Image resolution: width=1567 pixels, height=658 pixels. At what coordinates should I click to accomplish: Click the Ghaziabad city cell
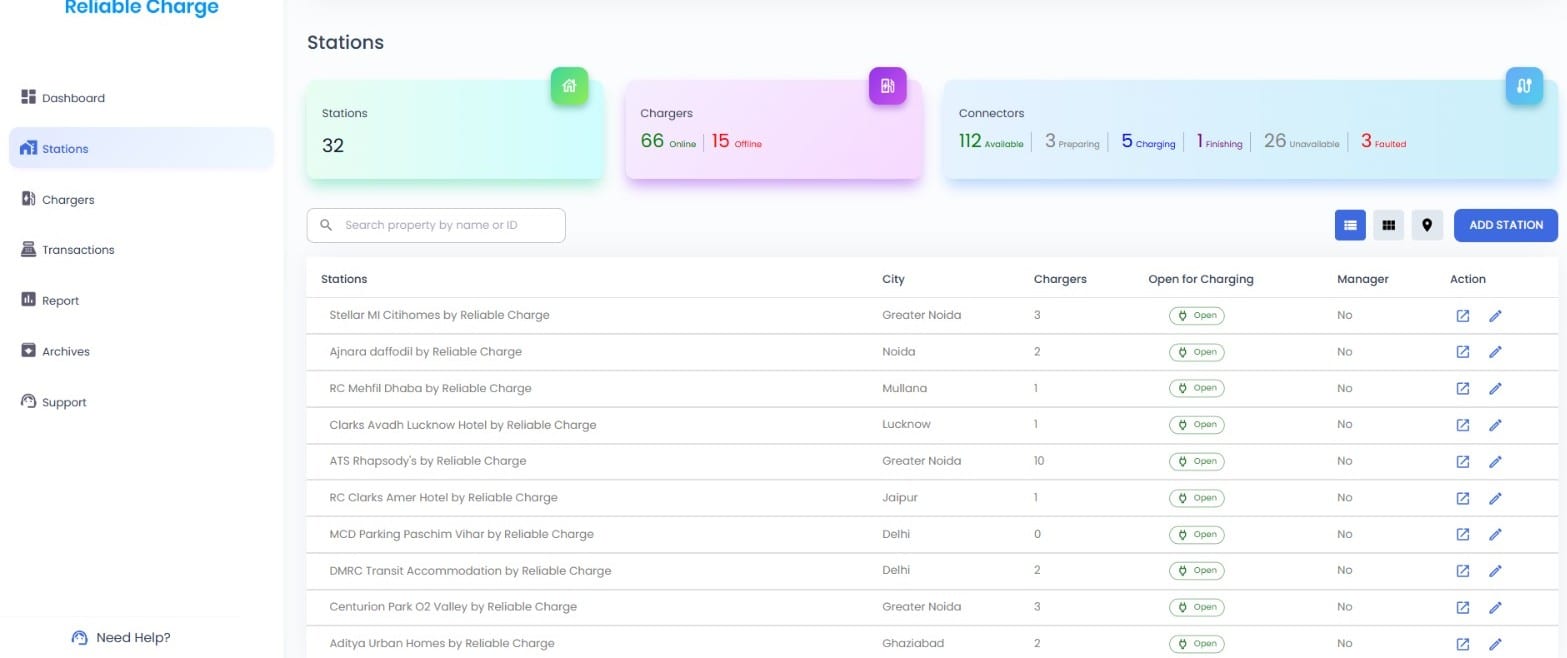pos(913,643)
